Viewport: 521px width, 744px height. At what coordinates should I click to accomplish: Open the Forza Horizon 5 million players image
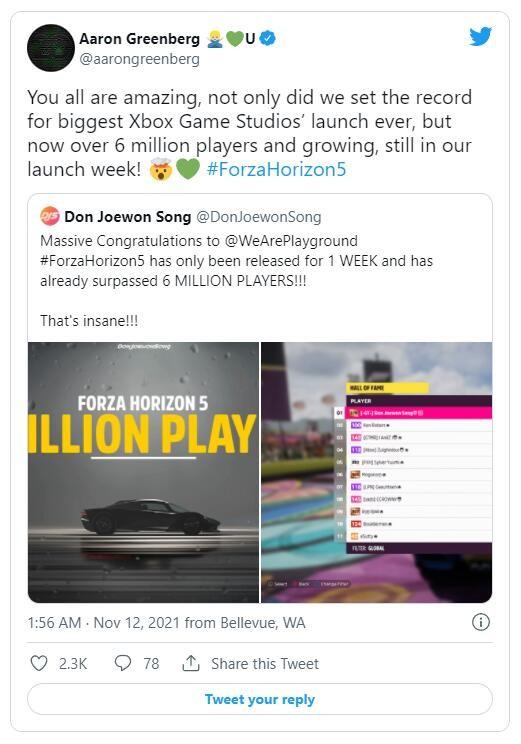143,472
